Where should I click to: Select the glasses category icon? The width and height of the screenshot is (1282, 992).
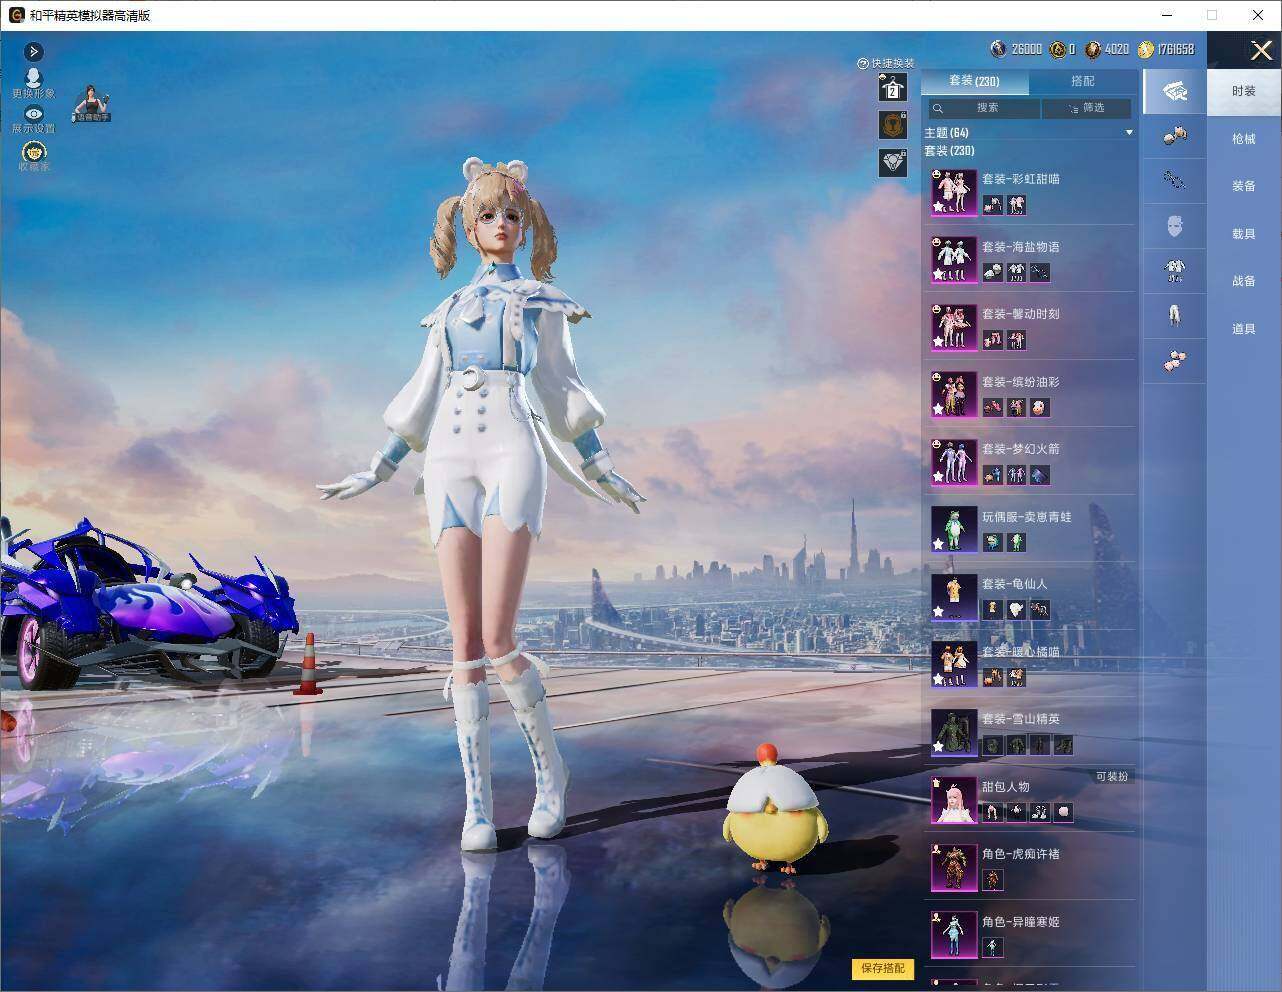[x=1175, y=181]
